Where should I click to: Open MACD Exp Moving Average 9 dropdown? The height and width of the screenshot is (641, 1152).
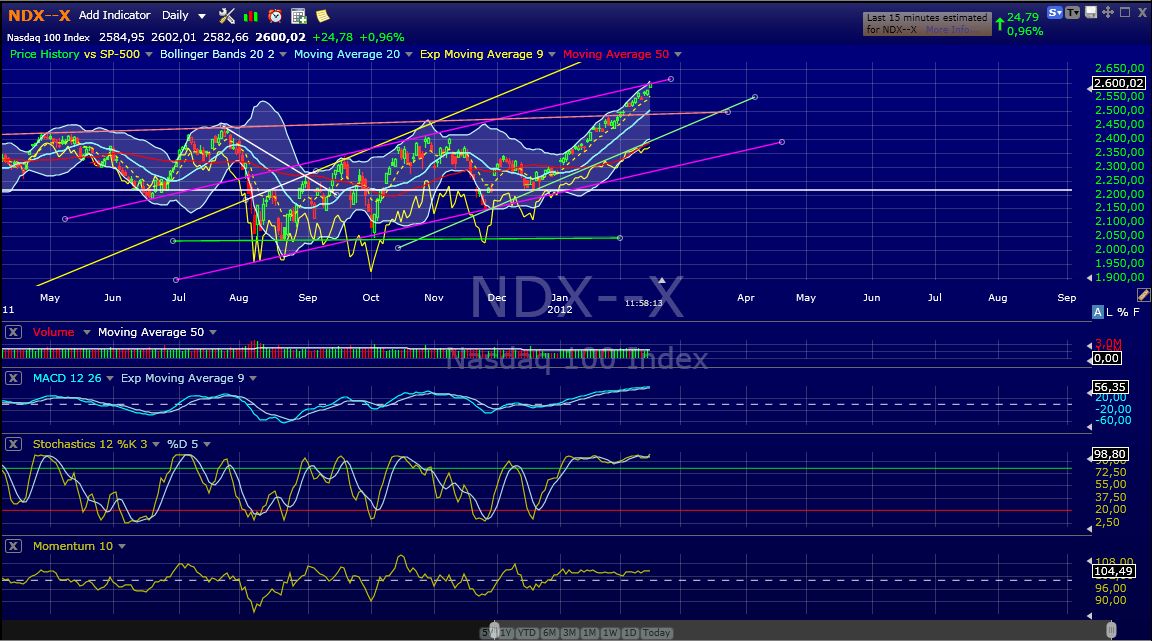[x=253, y=379]
